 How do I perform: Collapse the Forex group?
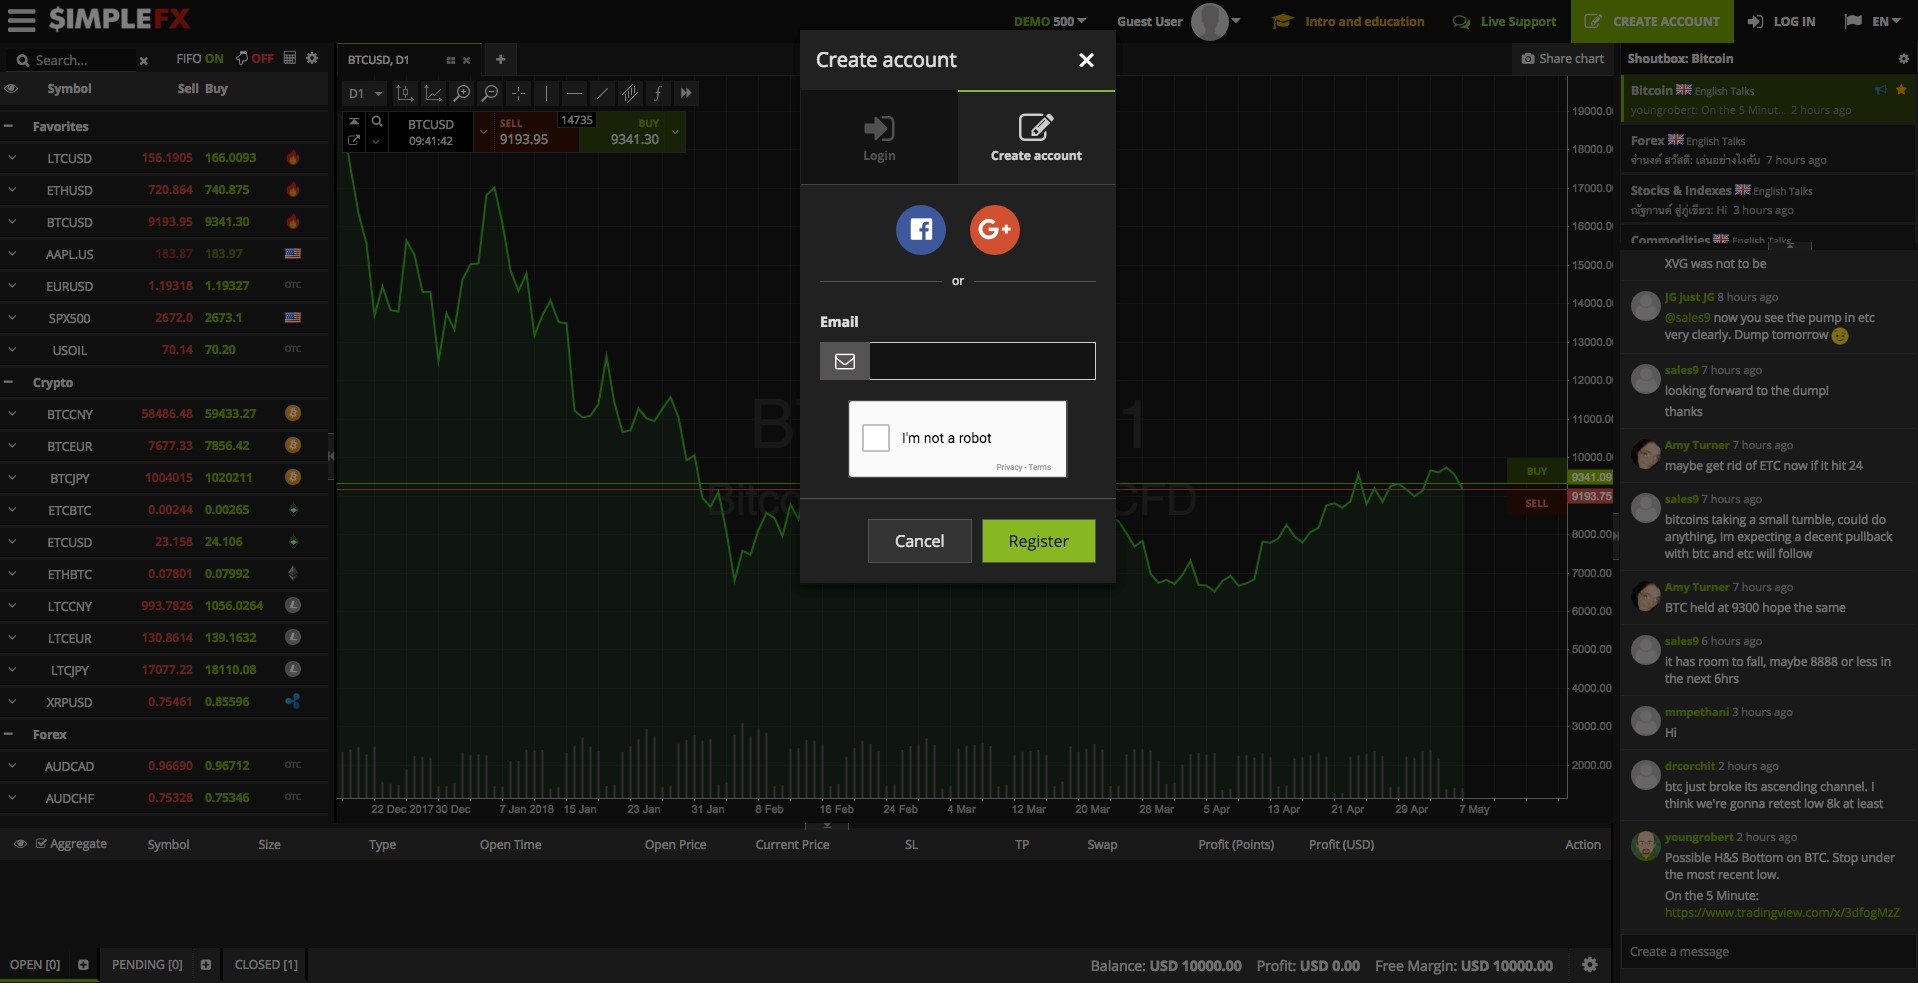[x=9, y=734]
